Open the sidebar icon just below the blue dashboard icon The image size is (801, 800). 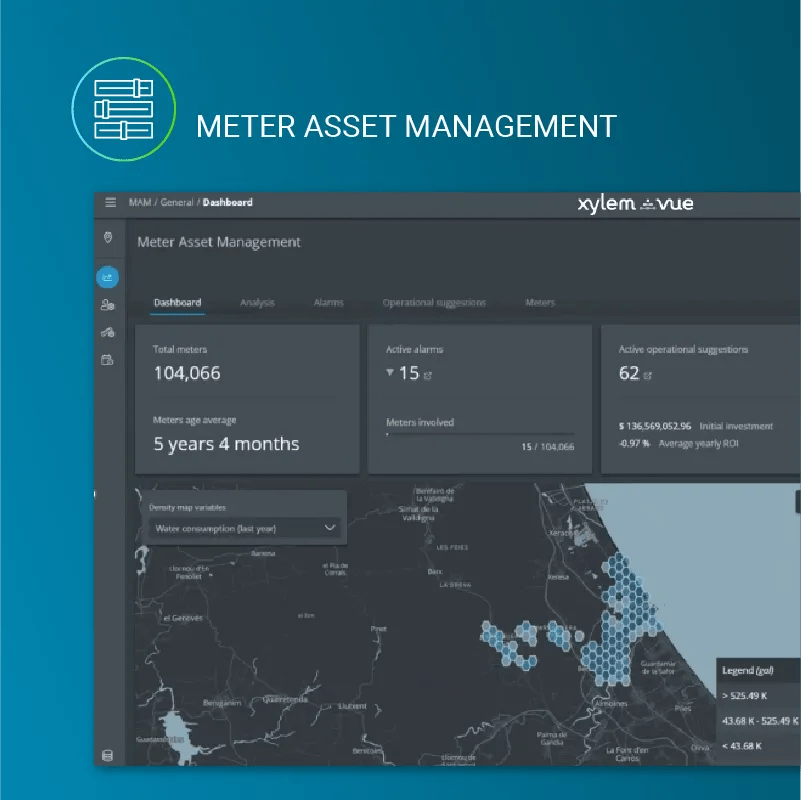[107, 305]
